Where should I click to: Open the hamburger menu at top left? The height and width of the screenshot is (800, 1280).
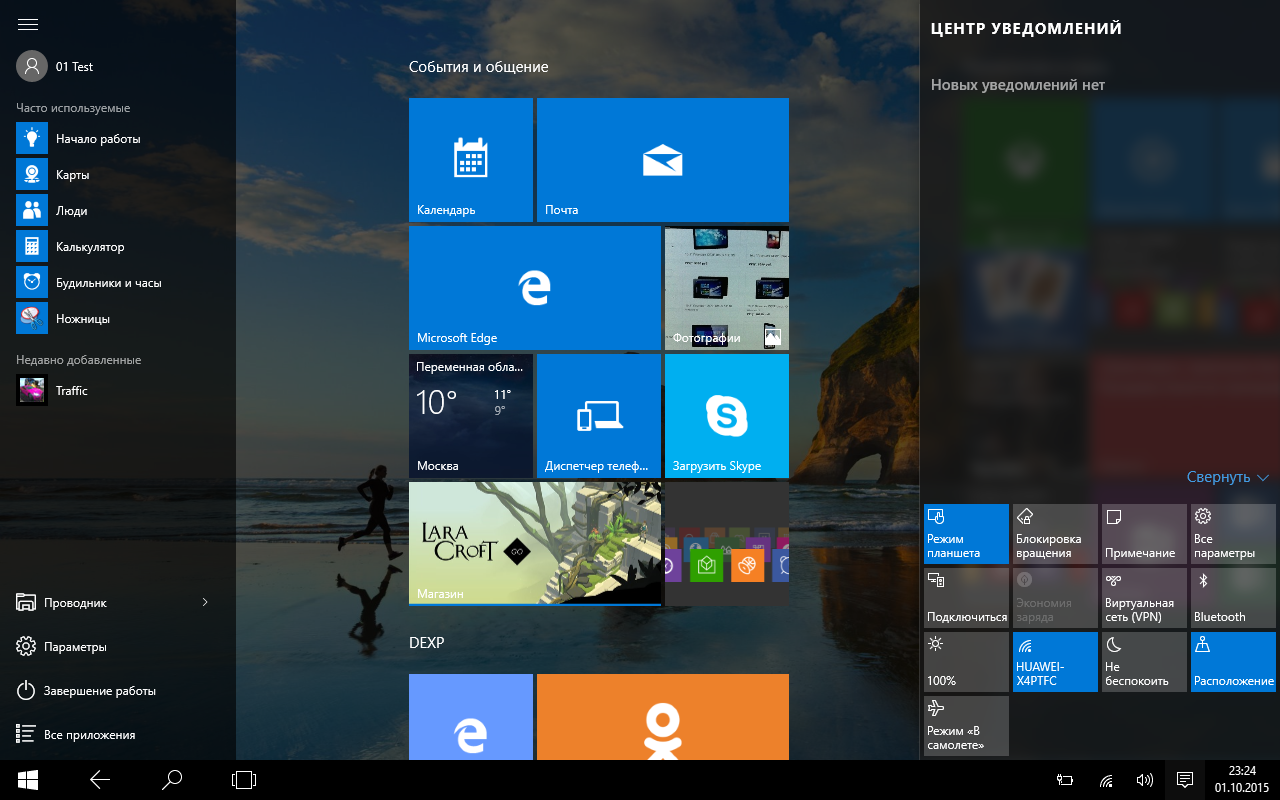[28, 24]
